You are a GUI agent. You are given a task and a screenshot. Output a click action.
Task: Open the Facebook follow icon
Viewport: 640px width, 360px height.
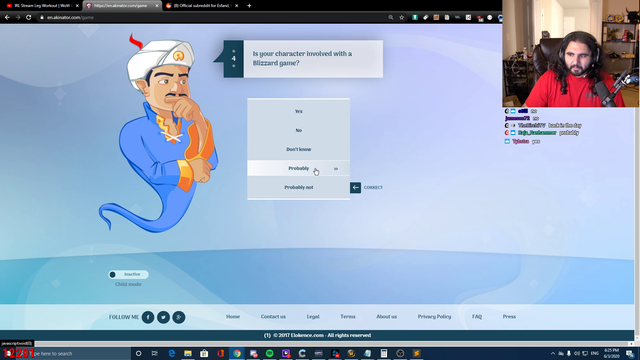point(148,317)
